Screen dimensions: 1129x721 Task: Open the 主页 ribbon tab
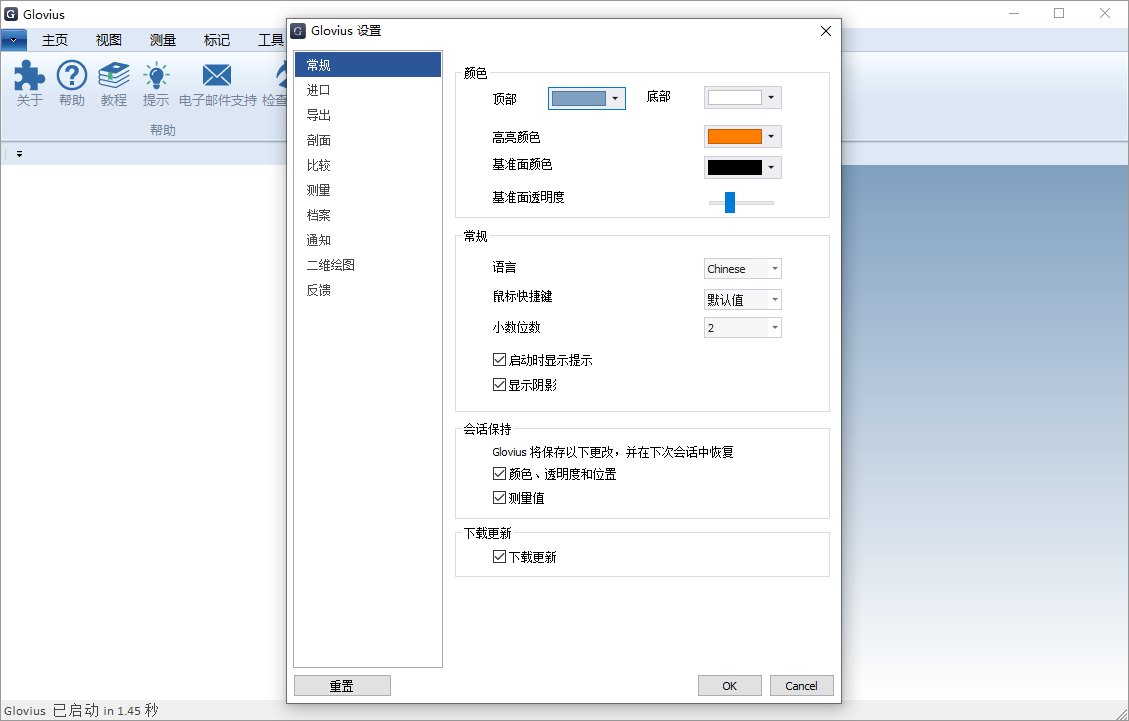point(55,40)
